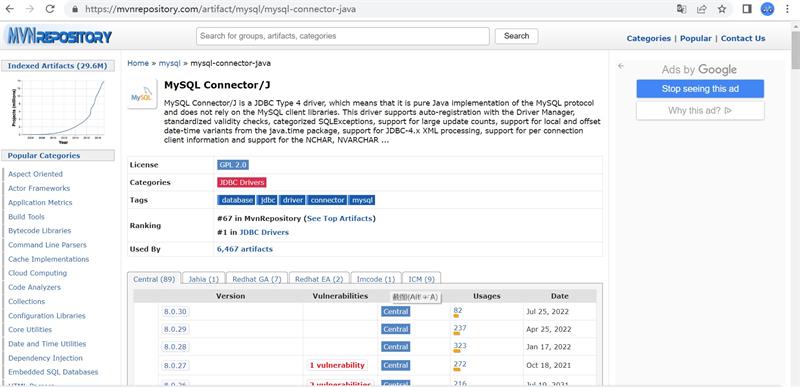800x387 pixels.
Task: Click Central badge for version 8.0.28
Action: tap(395, 347)
